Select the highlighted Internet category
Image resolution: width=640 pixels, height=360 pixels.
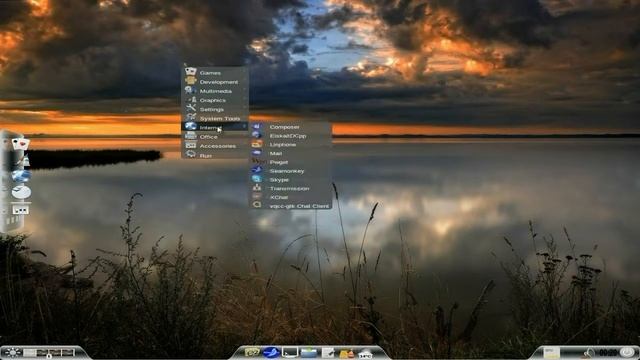coord(215,127)
